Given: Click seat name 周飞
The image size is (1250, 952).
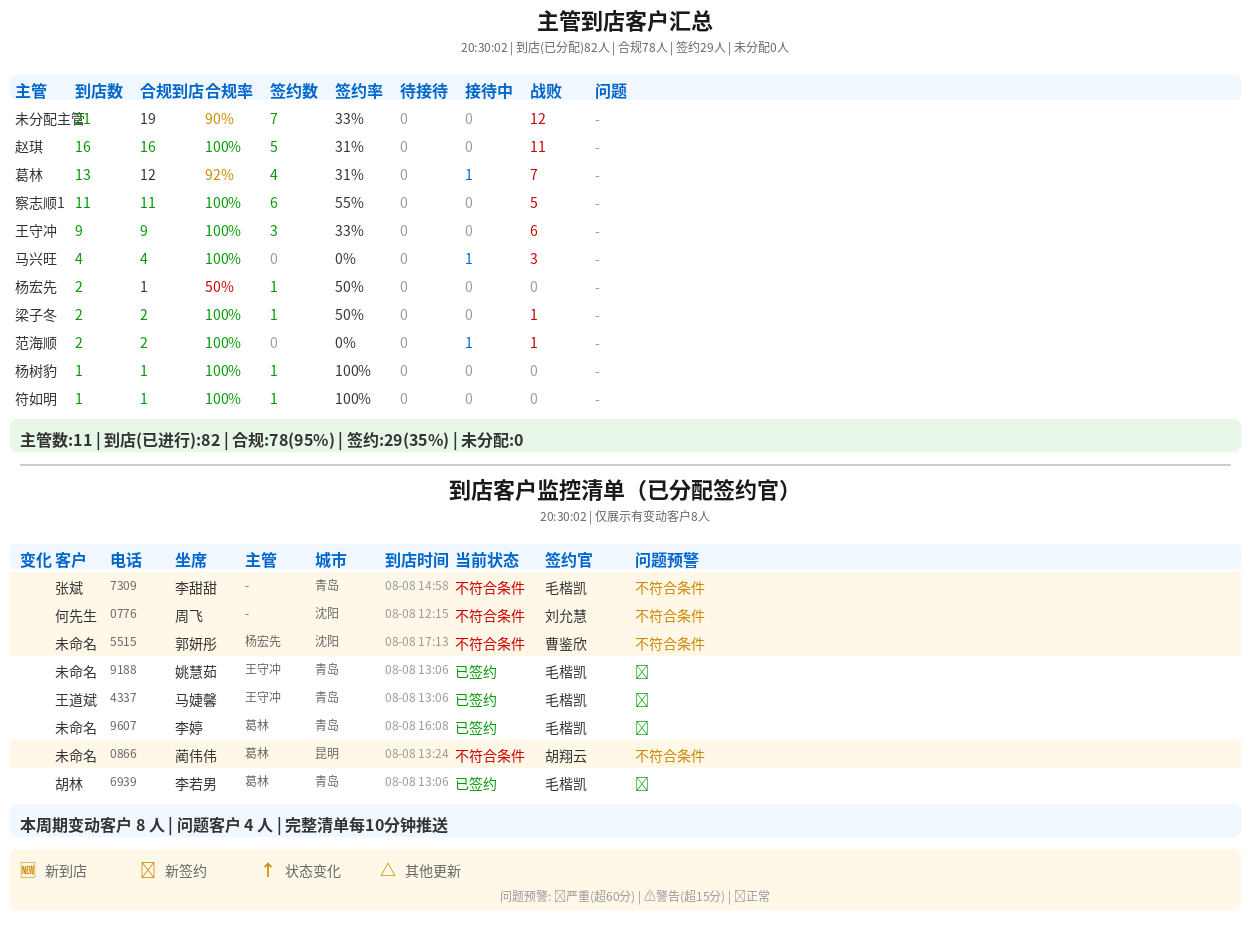Looking at the screenshot, I should [x=189, y=616].
